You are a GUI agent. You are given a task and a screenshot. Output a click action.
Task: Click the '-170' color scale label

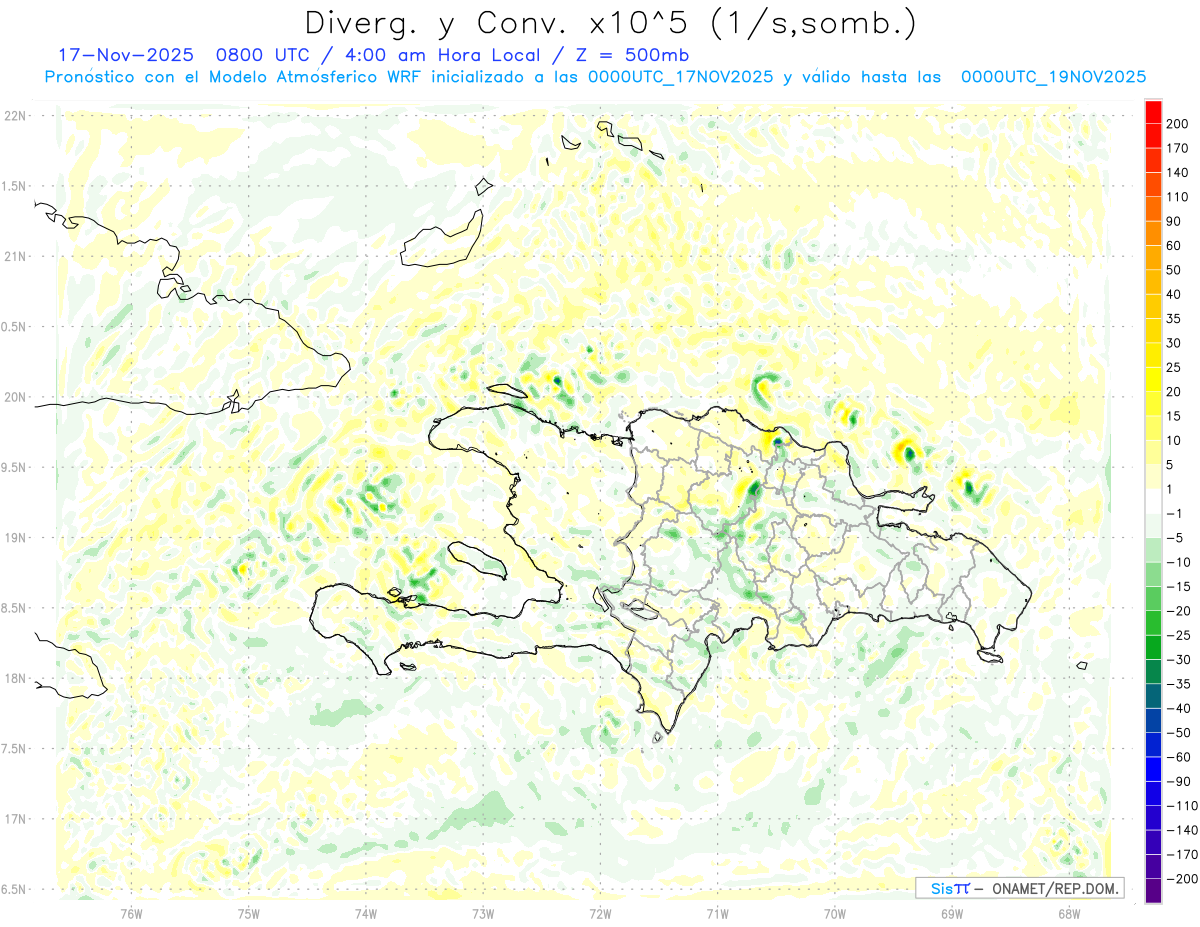pos(1183,855)
